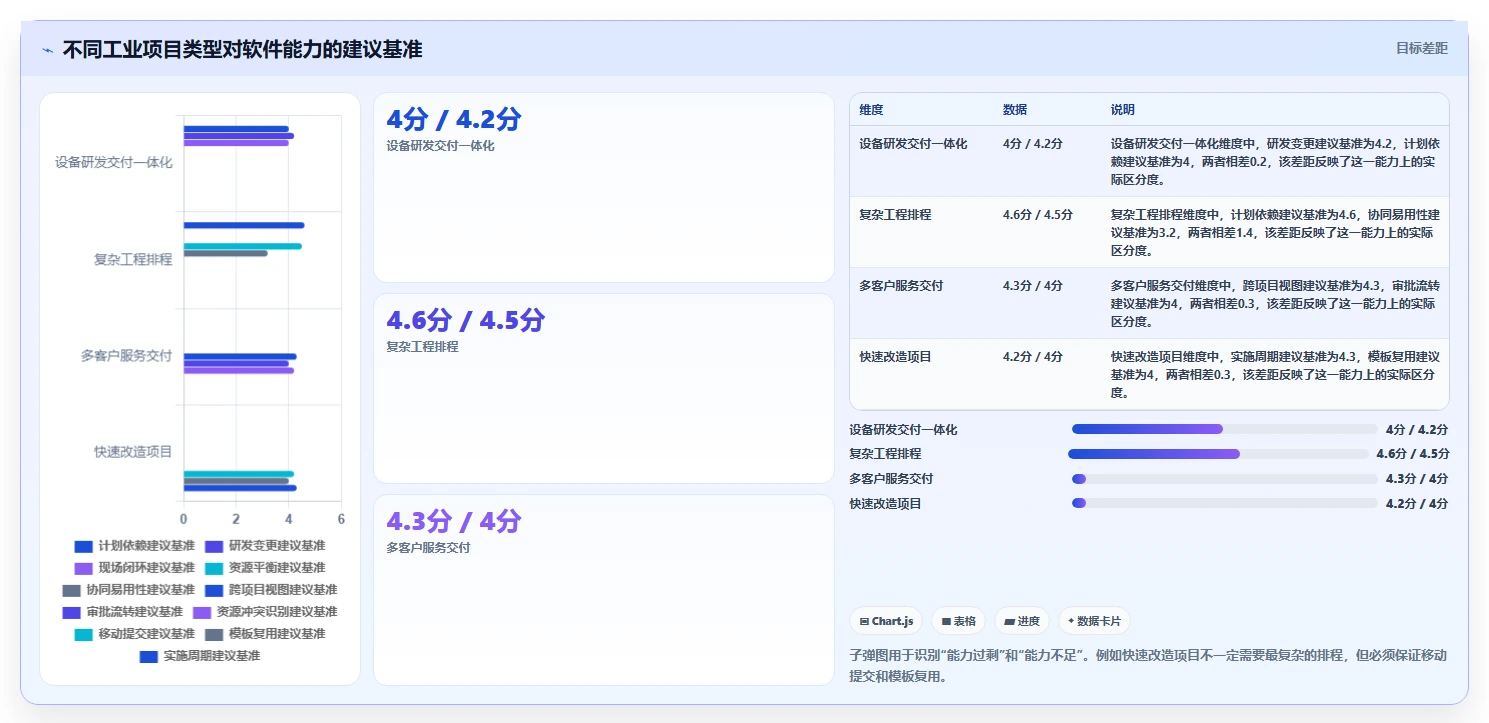This screenshot has height=723, width=1489.
Task: Hide the 资源冲突识别建议基准 dataset via legend
Action: tap(264, 612)
